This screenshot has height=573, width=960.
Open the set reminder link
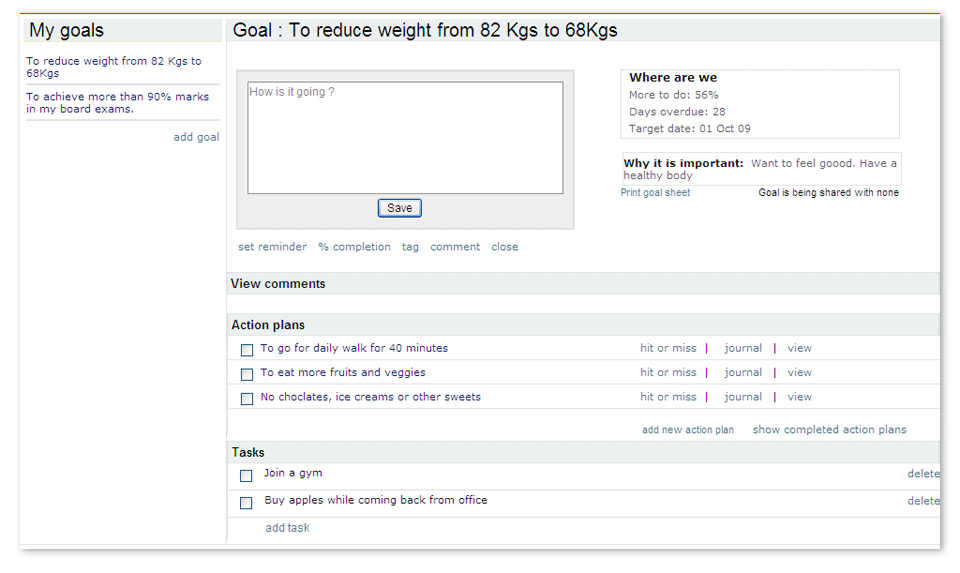(x=272, y=247)
